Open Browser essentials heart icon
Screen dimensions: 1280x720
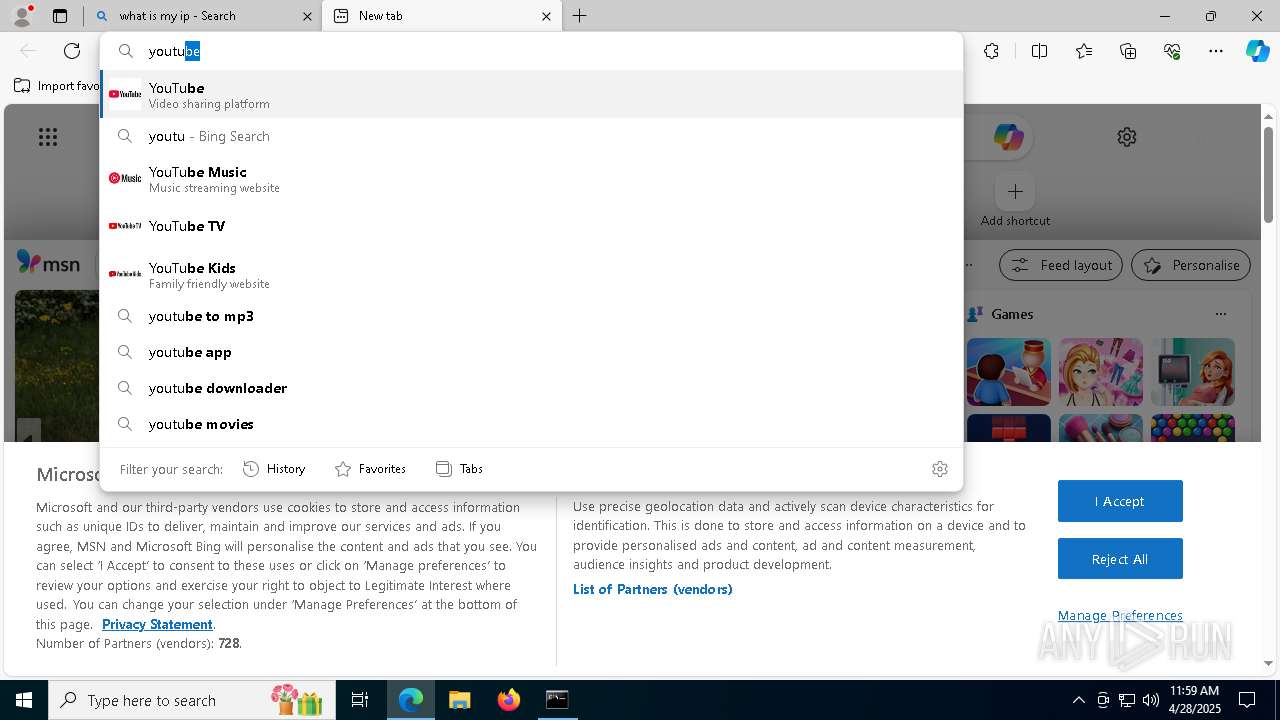pos(1172,51)
